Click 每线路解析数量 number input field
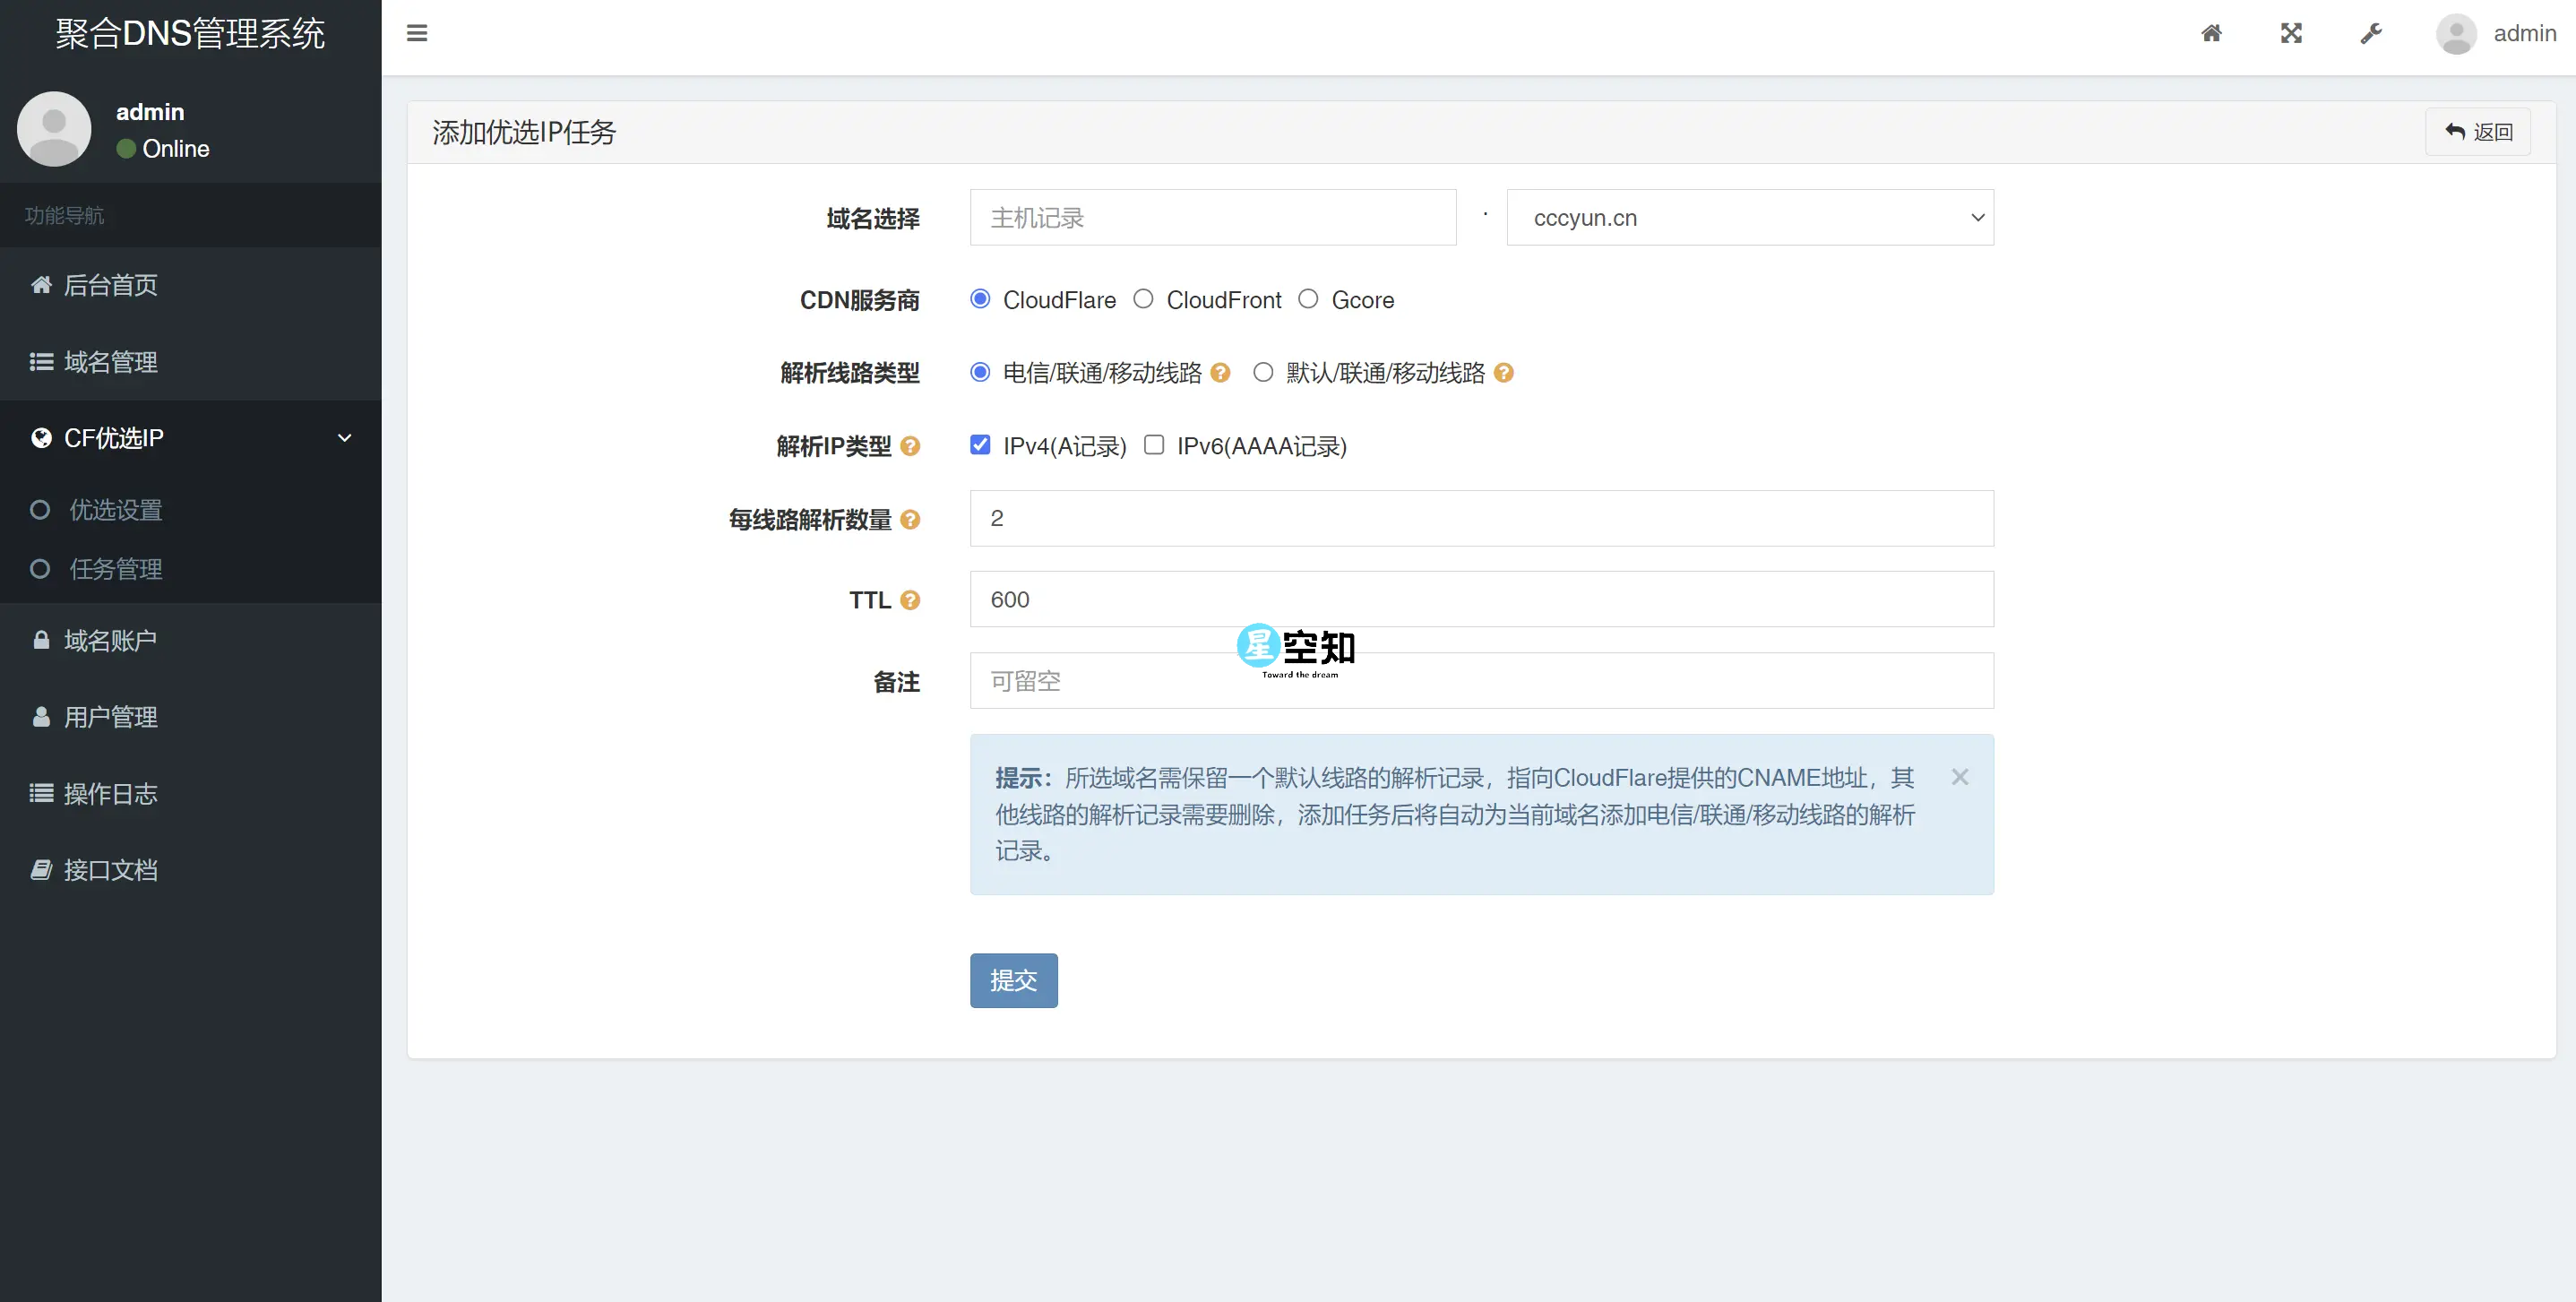Screen dimensions: 2576x1302 pos(1480,518)
